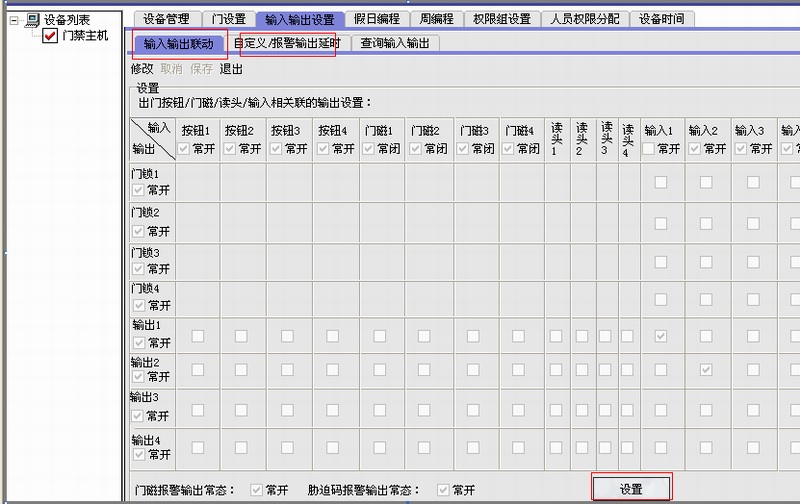This screenshot has height=504, width=800.
Task: Open the 查询输入输出 sub-tab
Action: coord(395,43)
